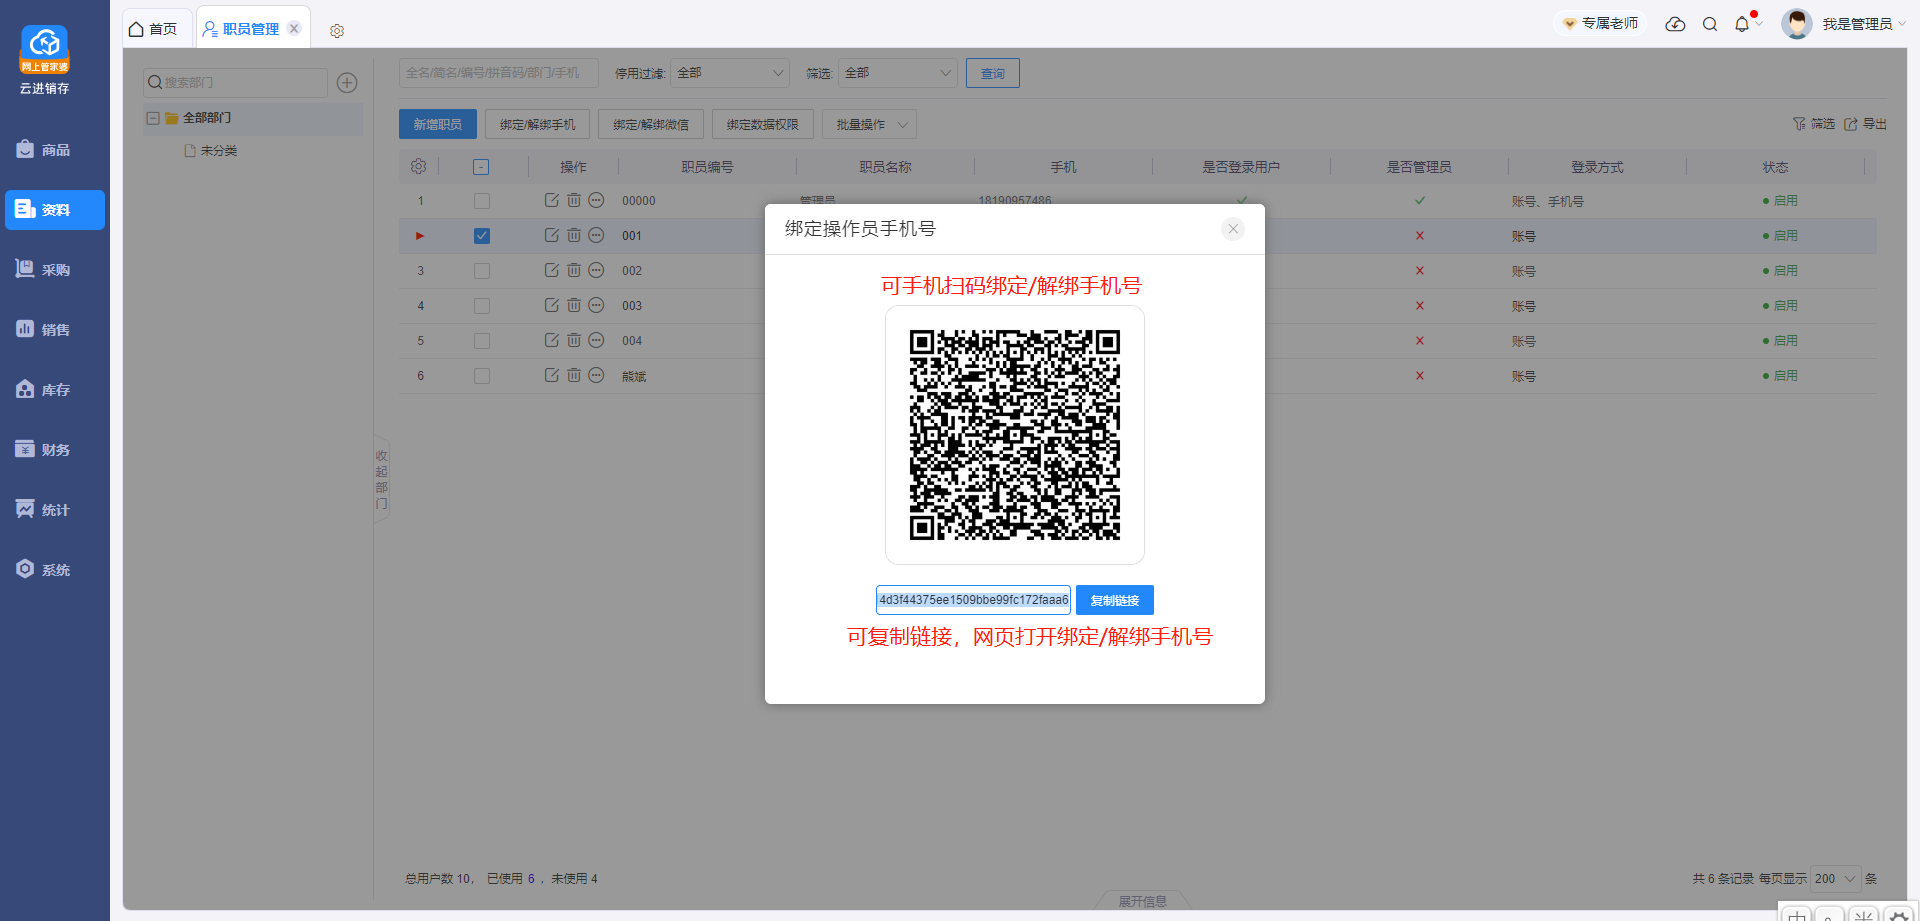
Task: Open the 筛选 filter icon at right
Action: [1813, 124]
